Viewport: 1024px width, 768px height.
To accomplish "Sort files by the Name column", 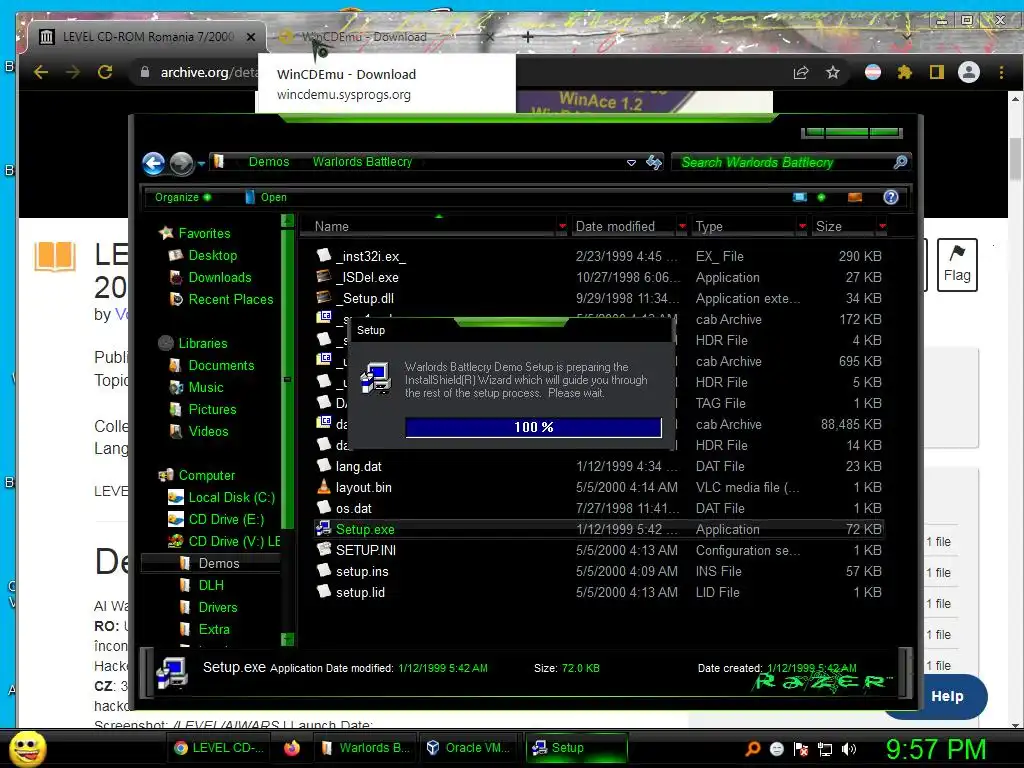I will [x=331, y=227].
